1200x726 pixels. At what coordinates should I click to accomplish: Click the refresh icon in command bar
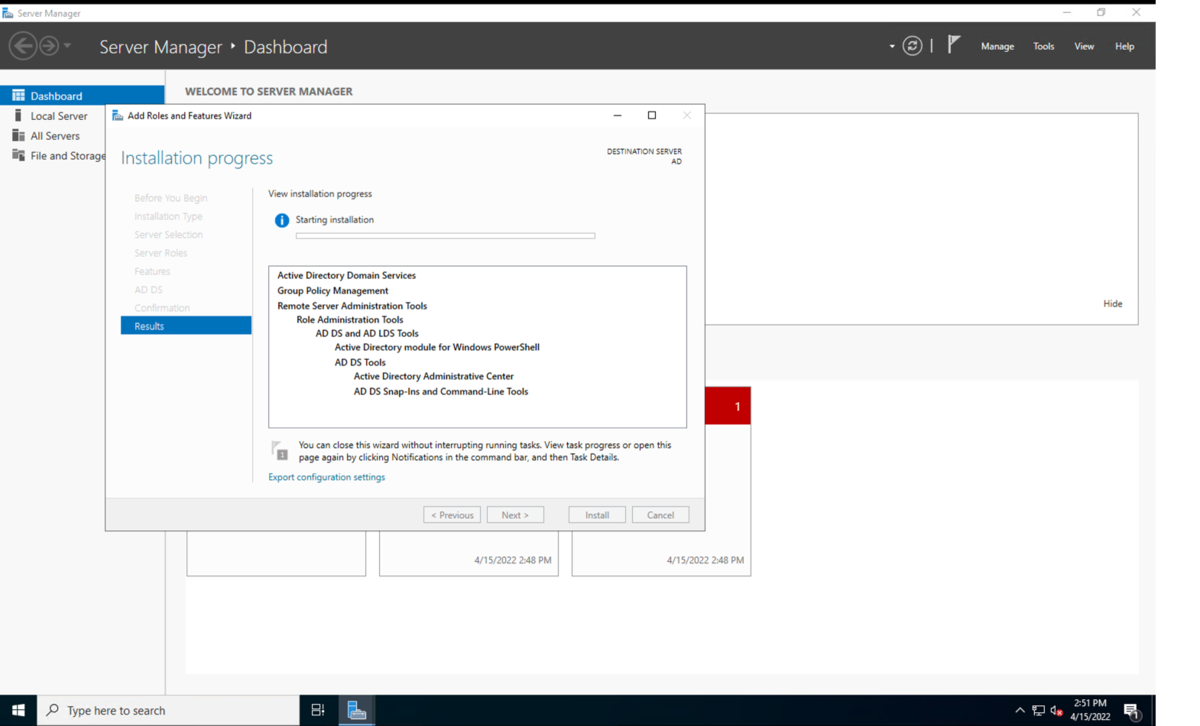(x=912, y=46)
